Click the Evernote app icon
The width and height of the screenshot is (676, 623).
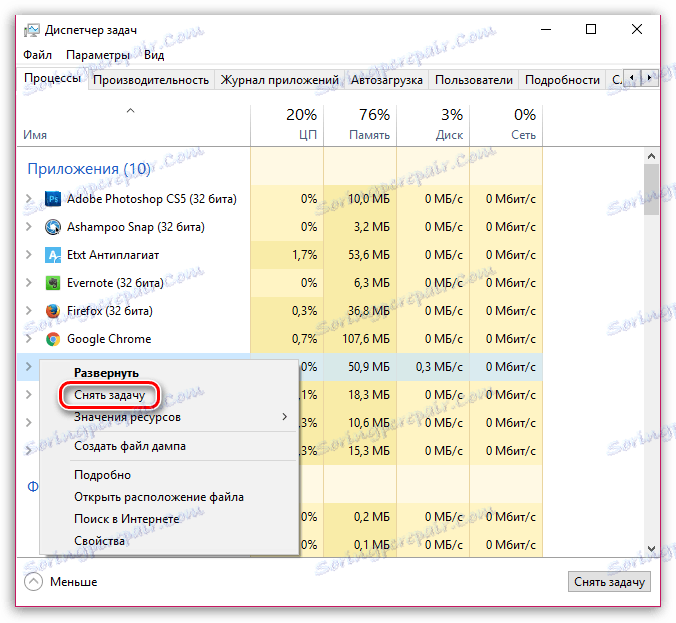tap(53, 283)
